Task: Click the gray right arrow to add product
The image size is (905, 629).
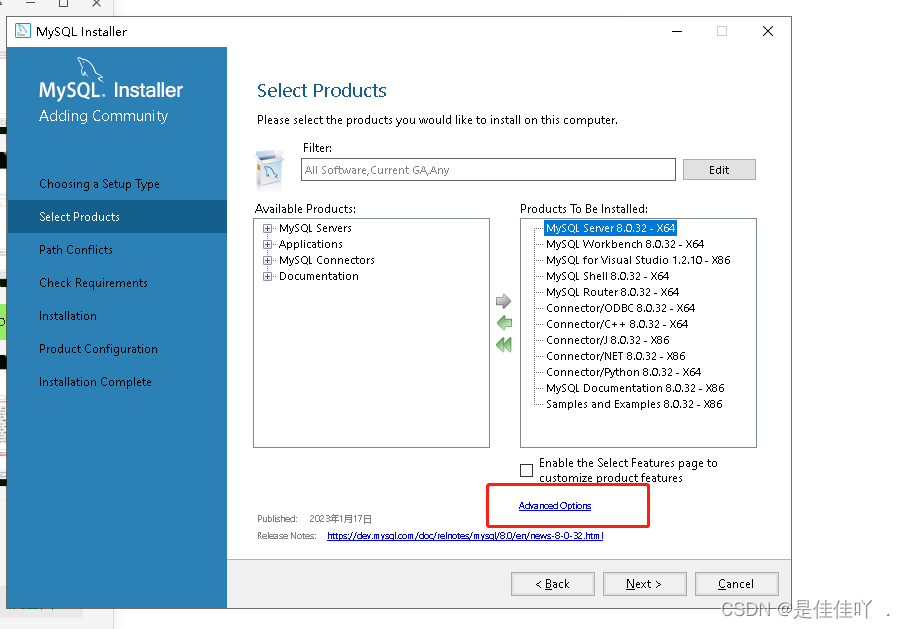Action: 503,301
